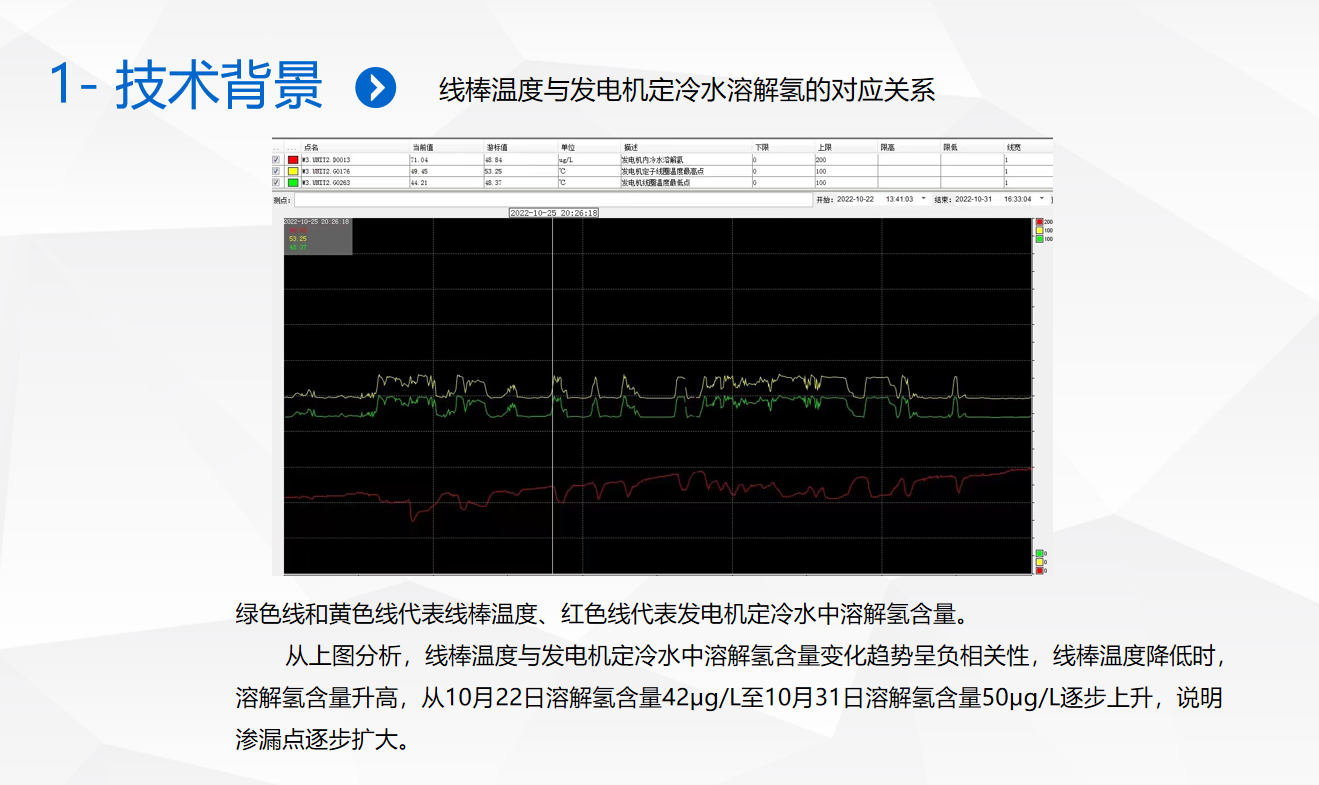Click the blue arrow icon beside 技术背景
1319x785 pixels.
(x=376, y=88)
